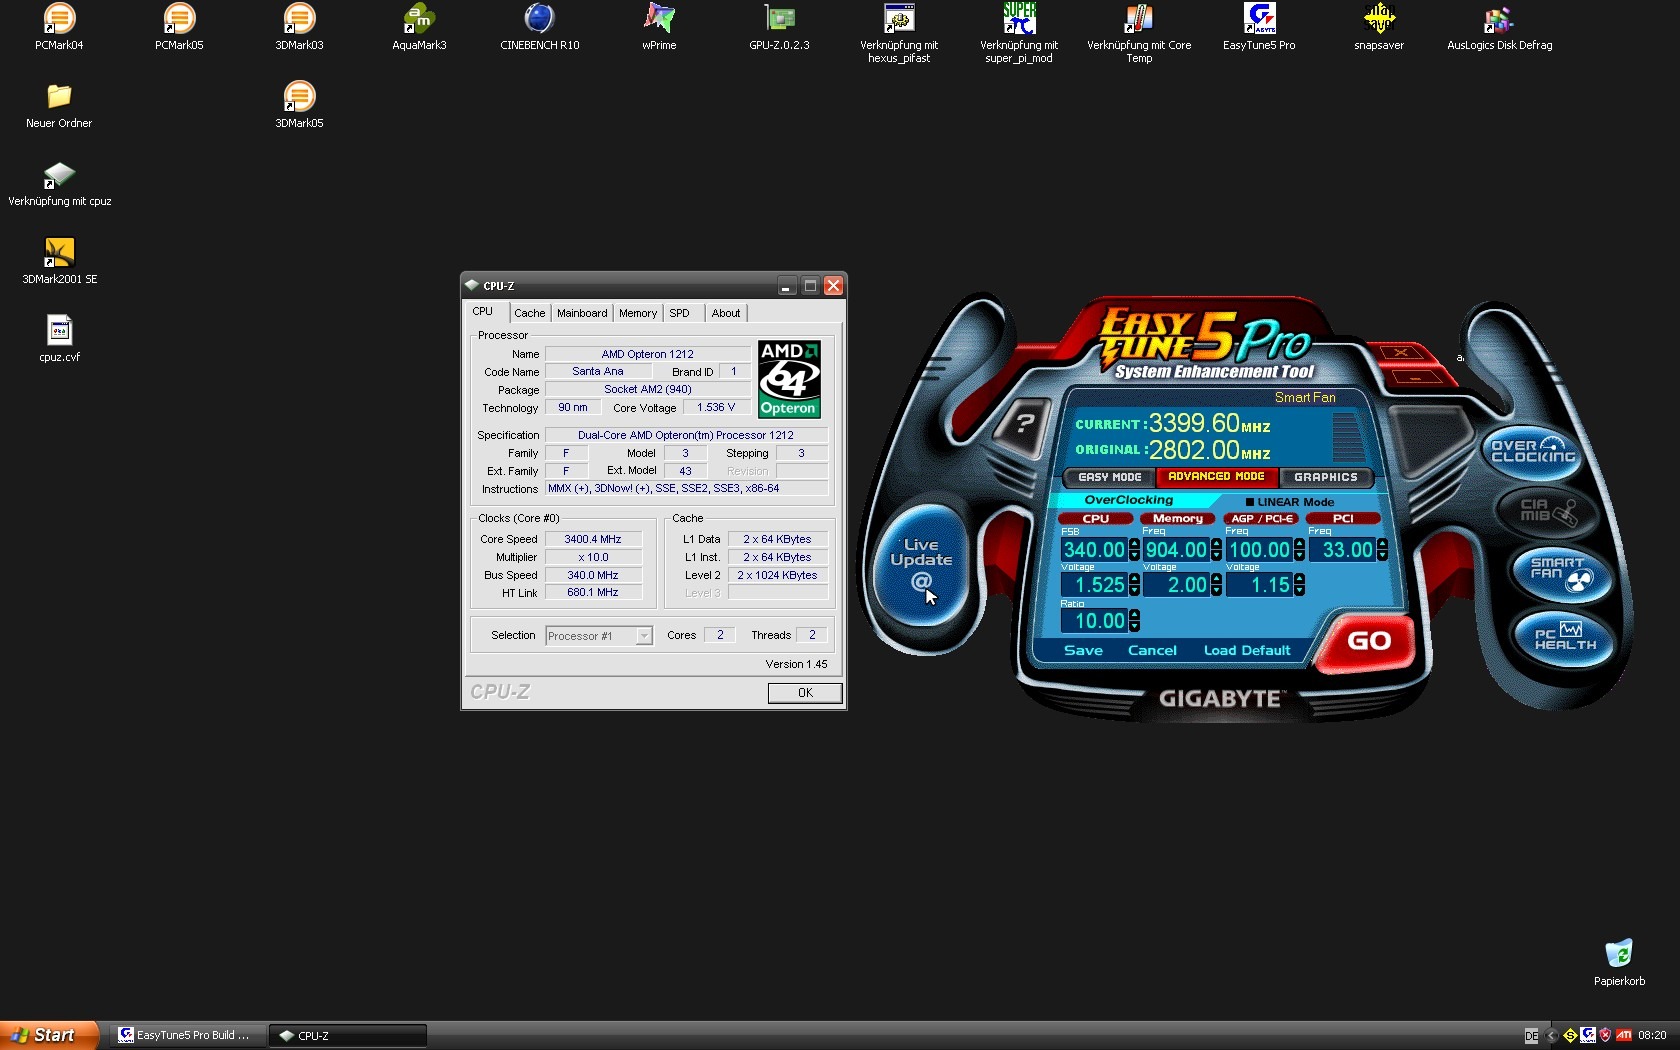
Task: Switch EasyTune to Easy Mode
Action: click(x=1109, y=477)
